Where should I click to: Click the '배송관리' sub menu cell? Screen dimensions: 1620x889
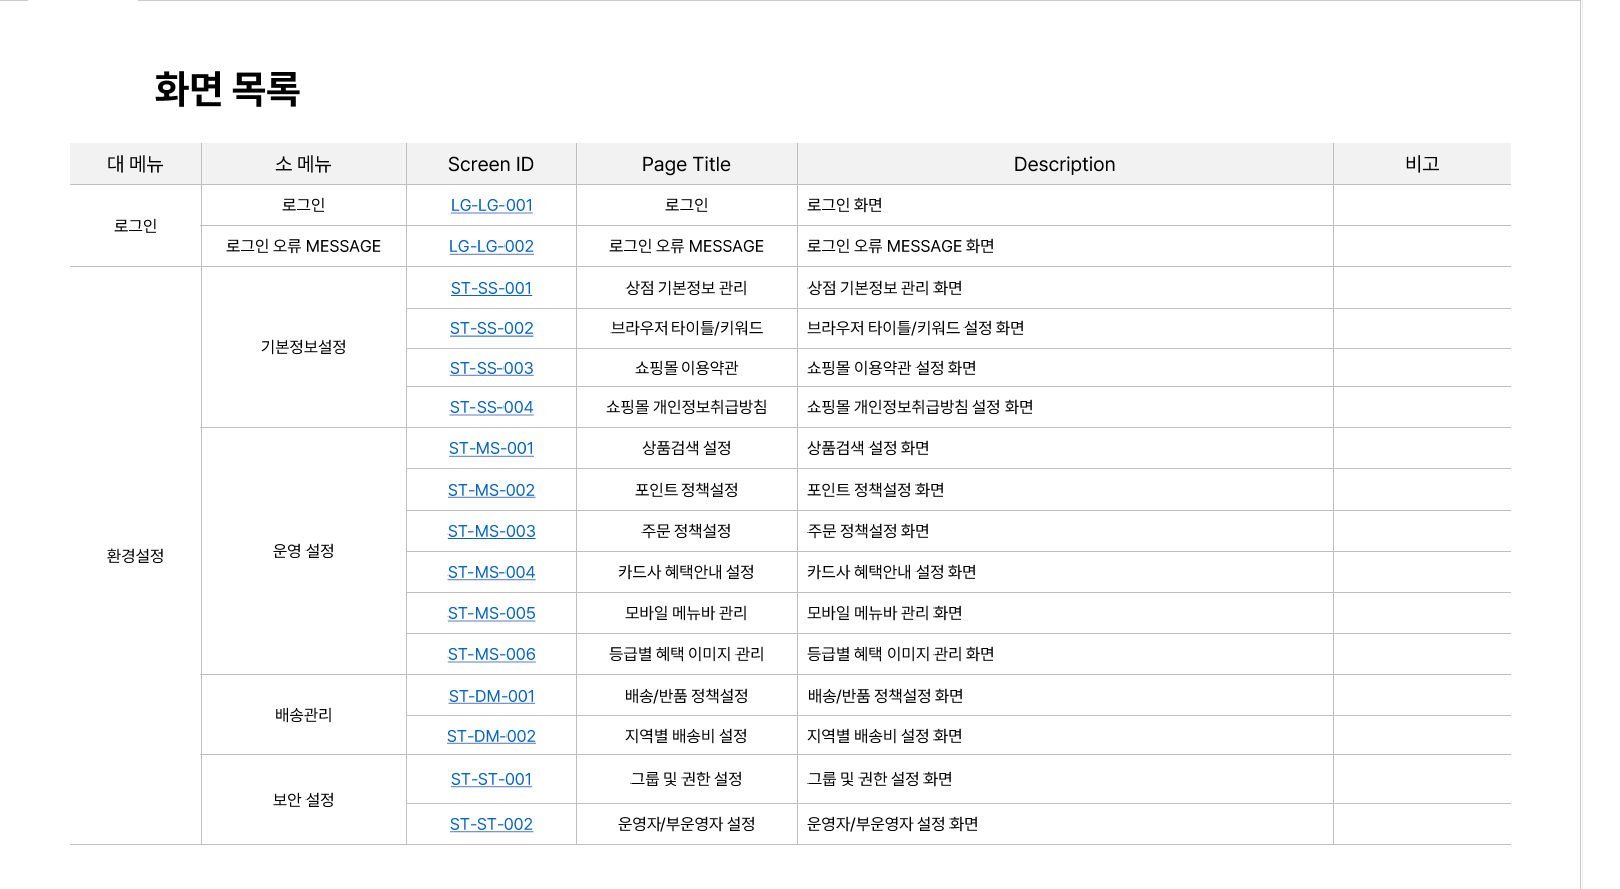(x=303, y=715)
